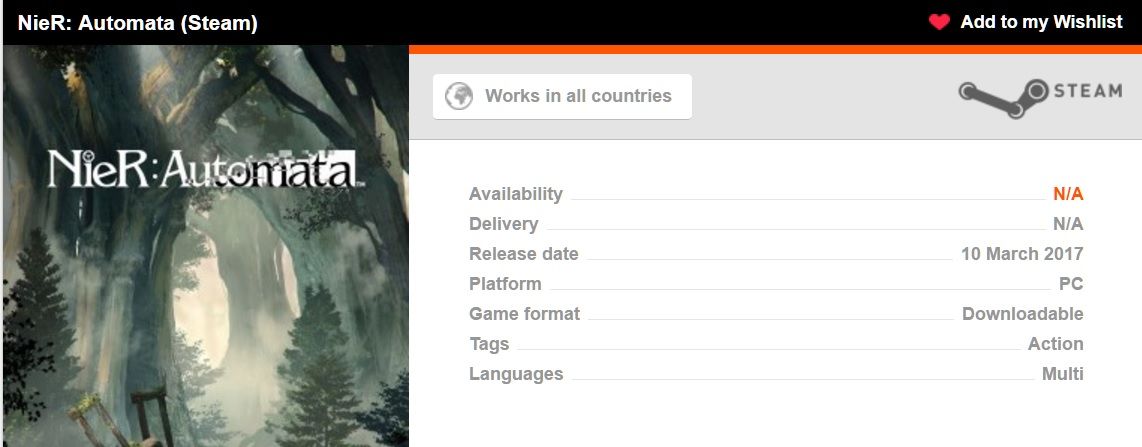This screenshot has height=447, width=1142.
Task: Click the STEAM wordmark text
Action: (x=1088, y=91)
